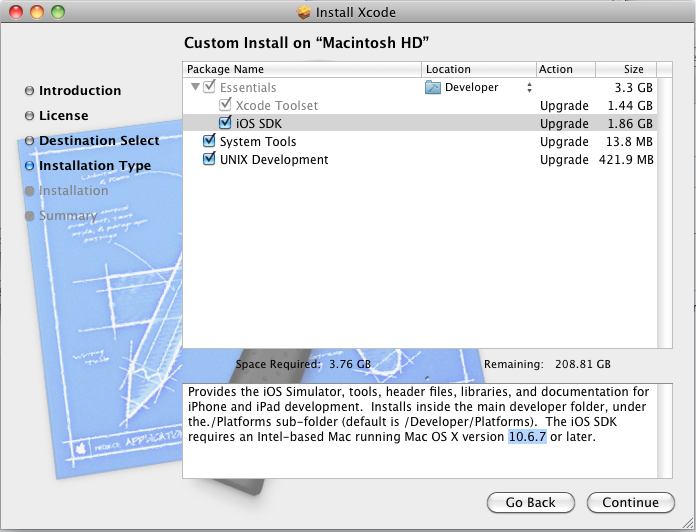Click the Install Xcode package icon in title bar
Viewport: 696px width, 532px height.
coord(304,12)
